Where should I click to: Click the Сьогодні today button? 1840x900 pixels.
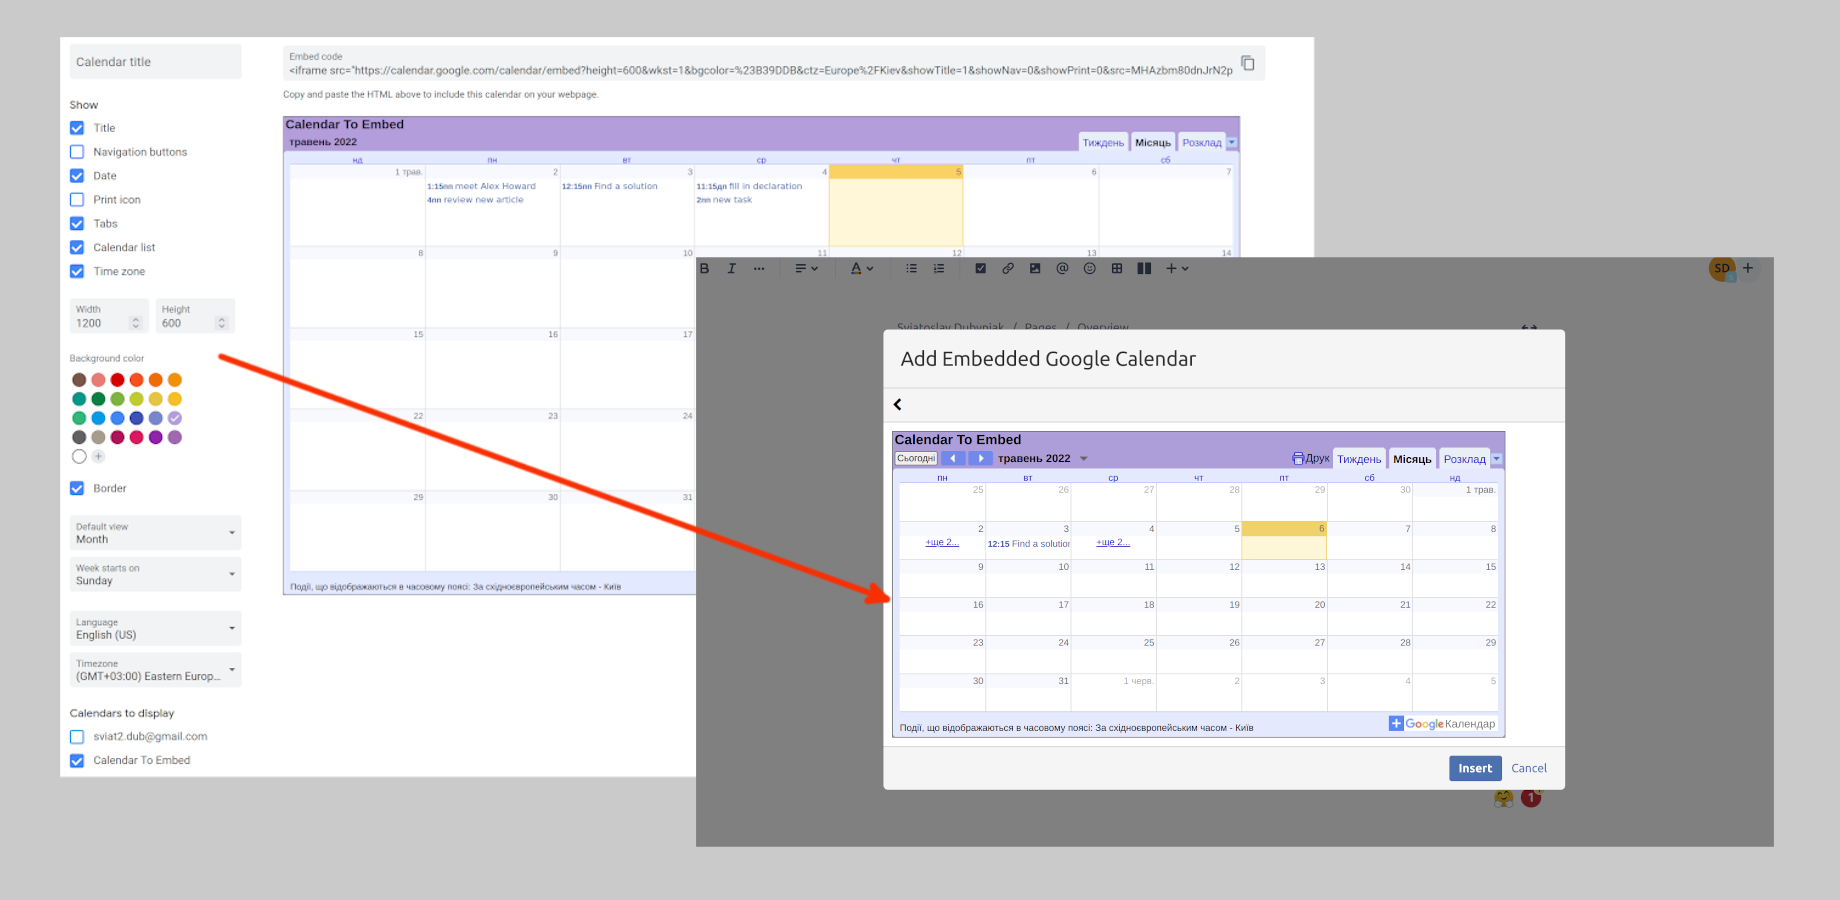(916, 459)
